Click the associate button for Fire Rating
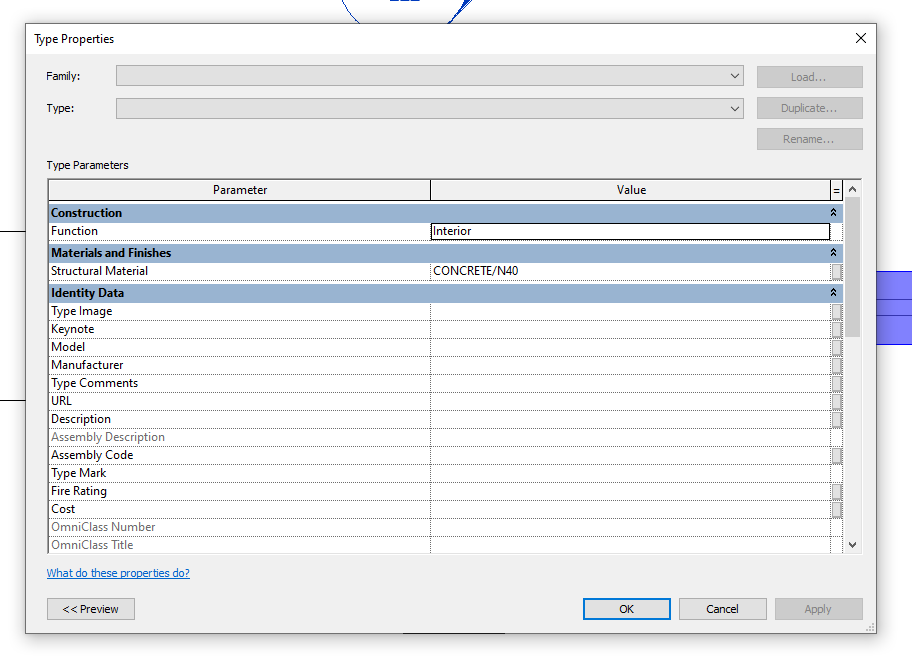Viewport: 912px width, 659px height. pos(836,492)
